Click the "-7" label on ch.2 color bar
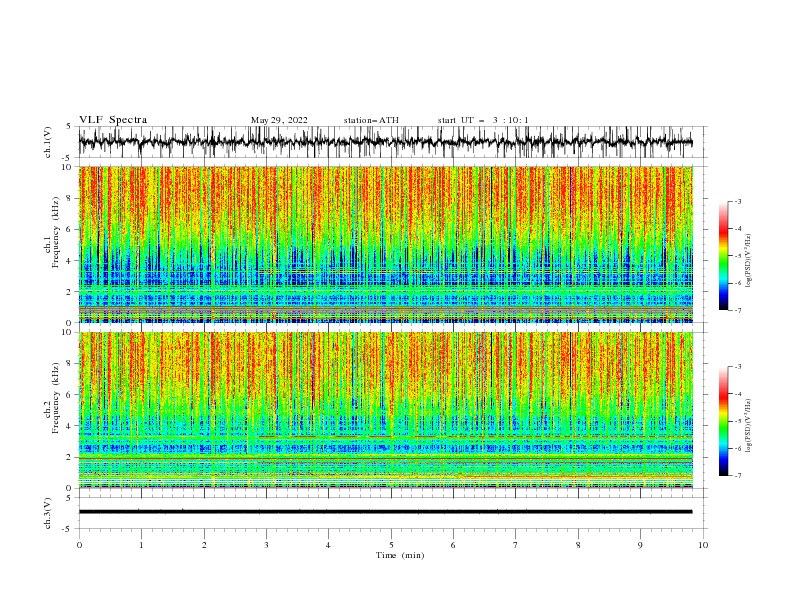 [x=738, y=475]
